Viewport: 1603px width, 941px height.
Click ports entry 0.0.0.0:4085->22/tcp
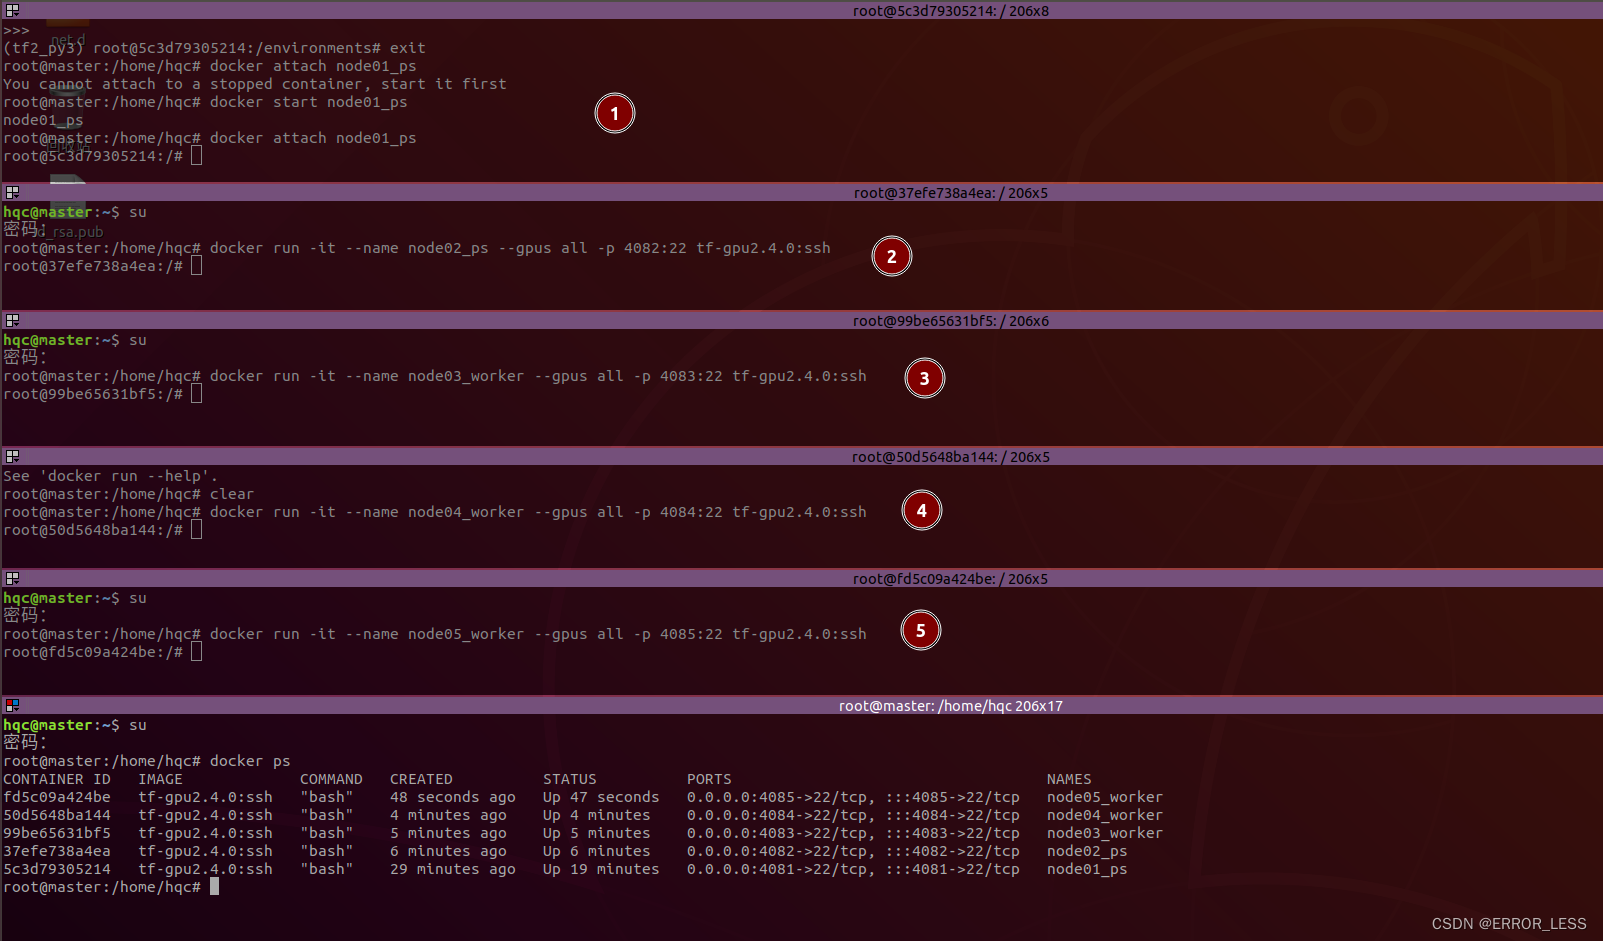[781, 797]
